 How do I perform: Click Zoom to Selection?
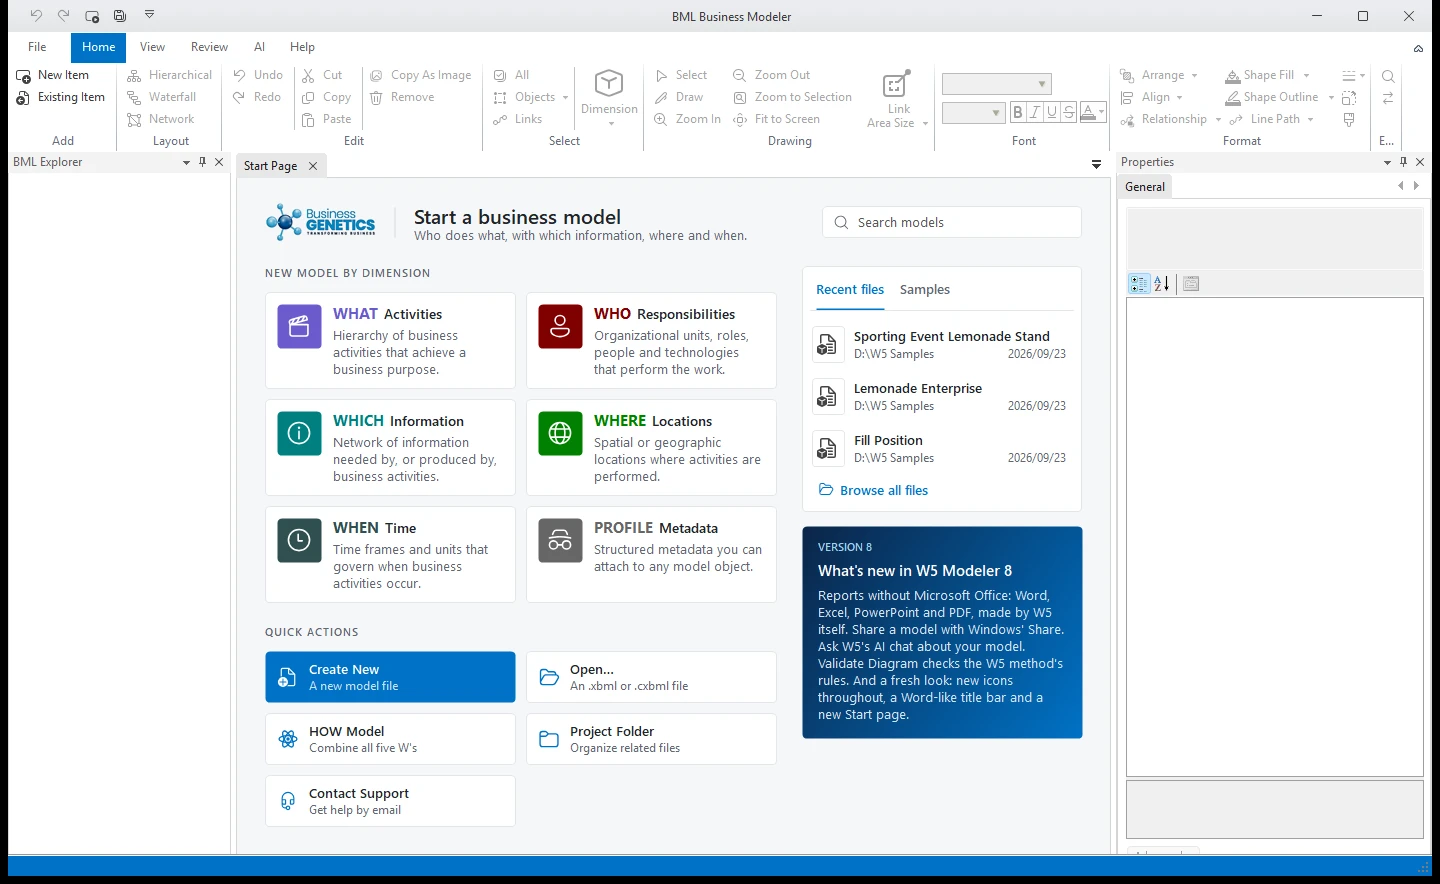point(792,97)
